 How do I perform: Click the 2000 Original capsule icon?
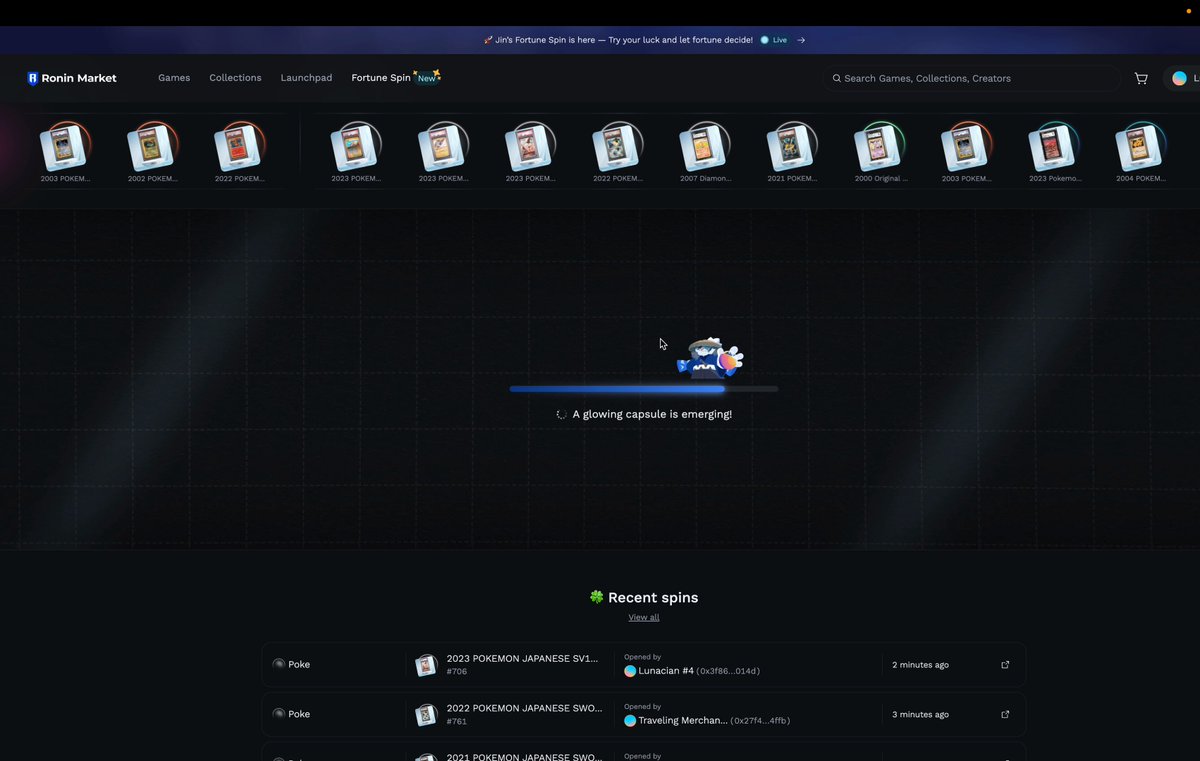pyautogui.click(x=879, y=147)
